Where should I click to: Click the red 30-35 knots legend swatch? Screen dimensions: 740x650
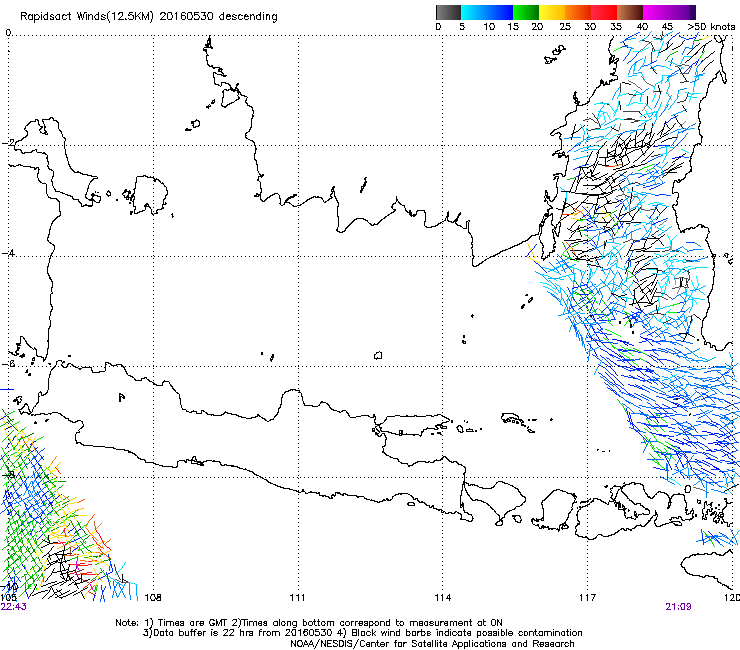pyautogui.click(x=604, y=12)
